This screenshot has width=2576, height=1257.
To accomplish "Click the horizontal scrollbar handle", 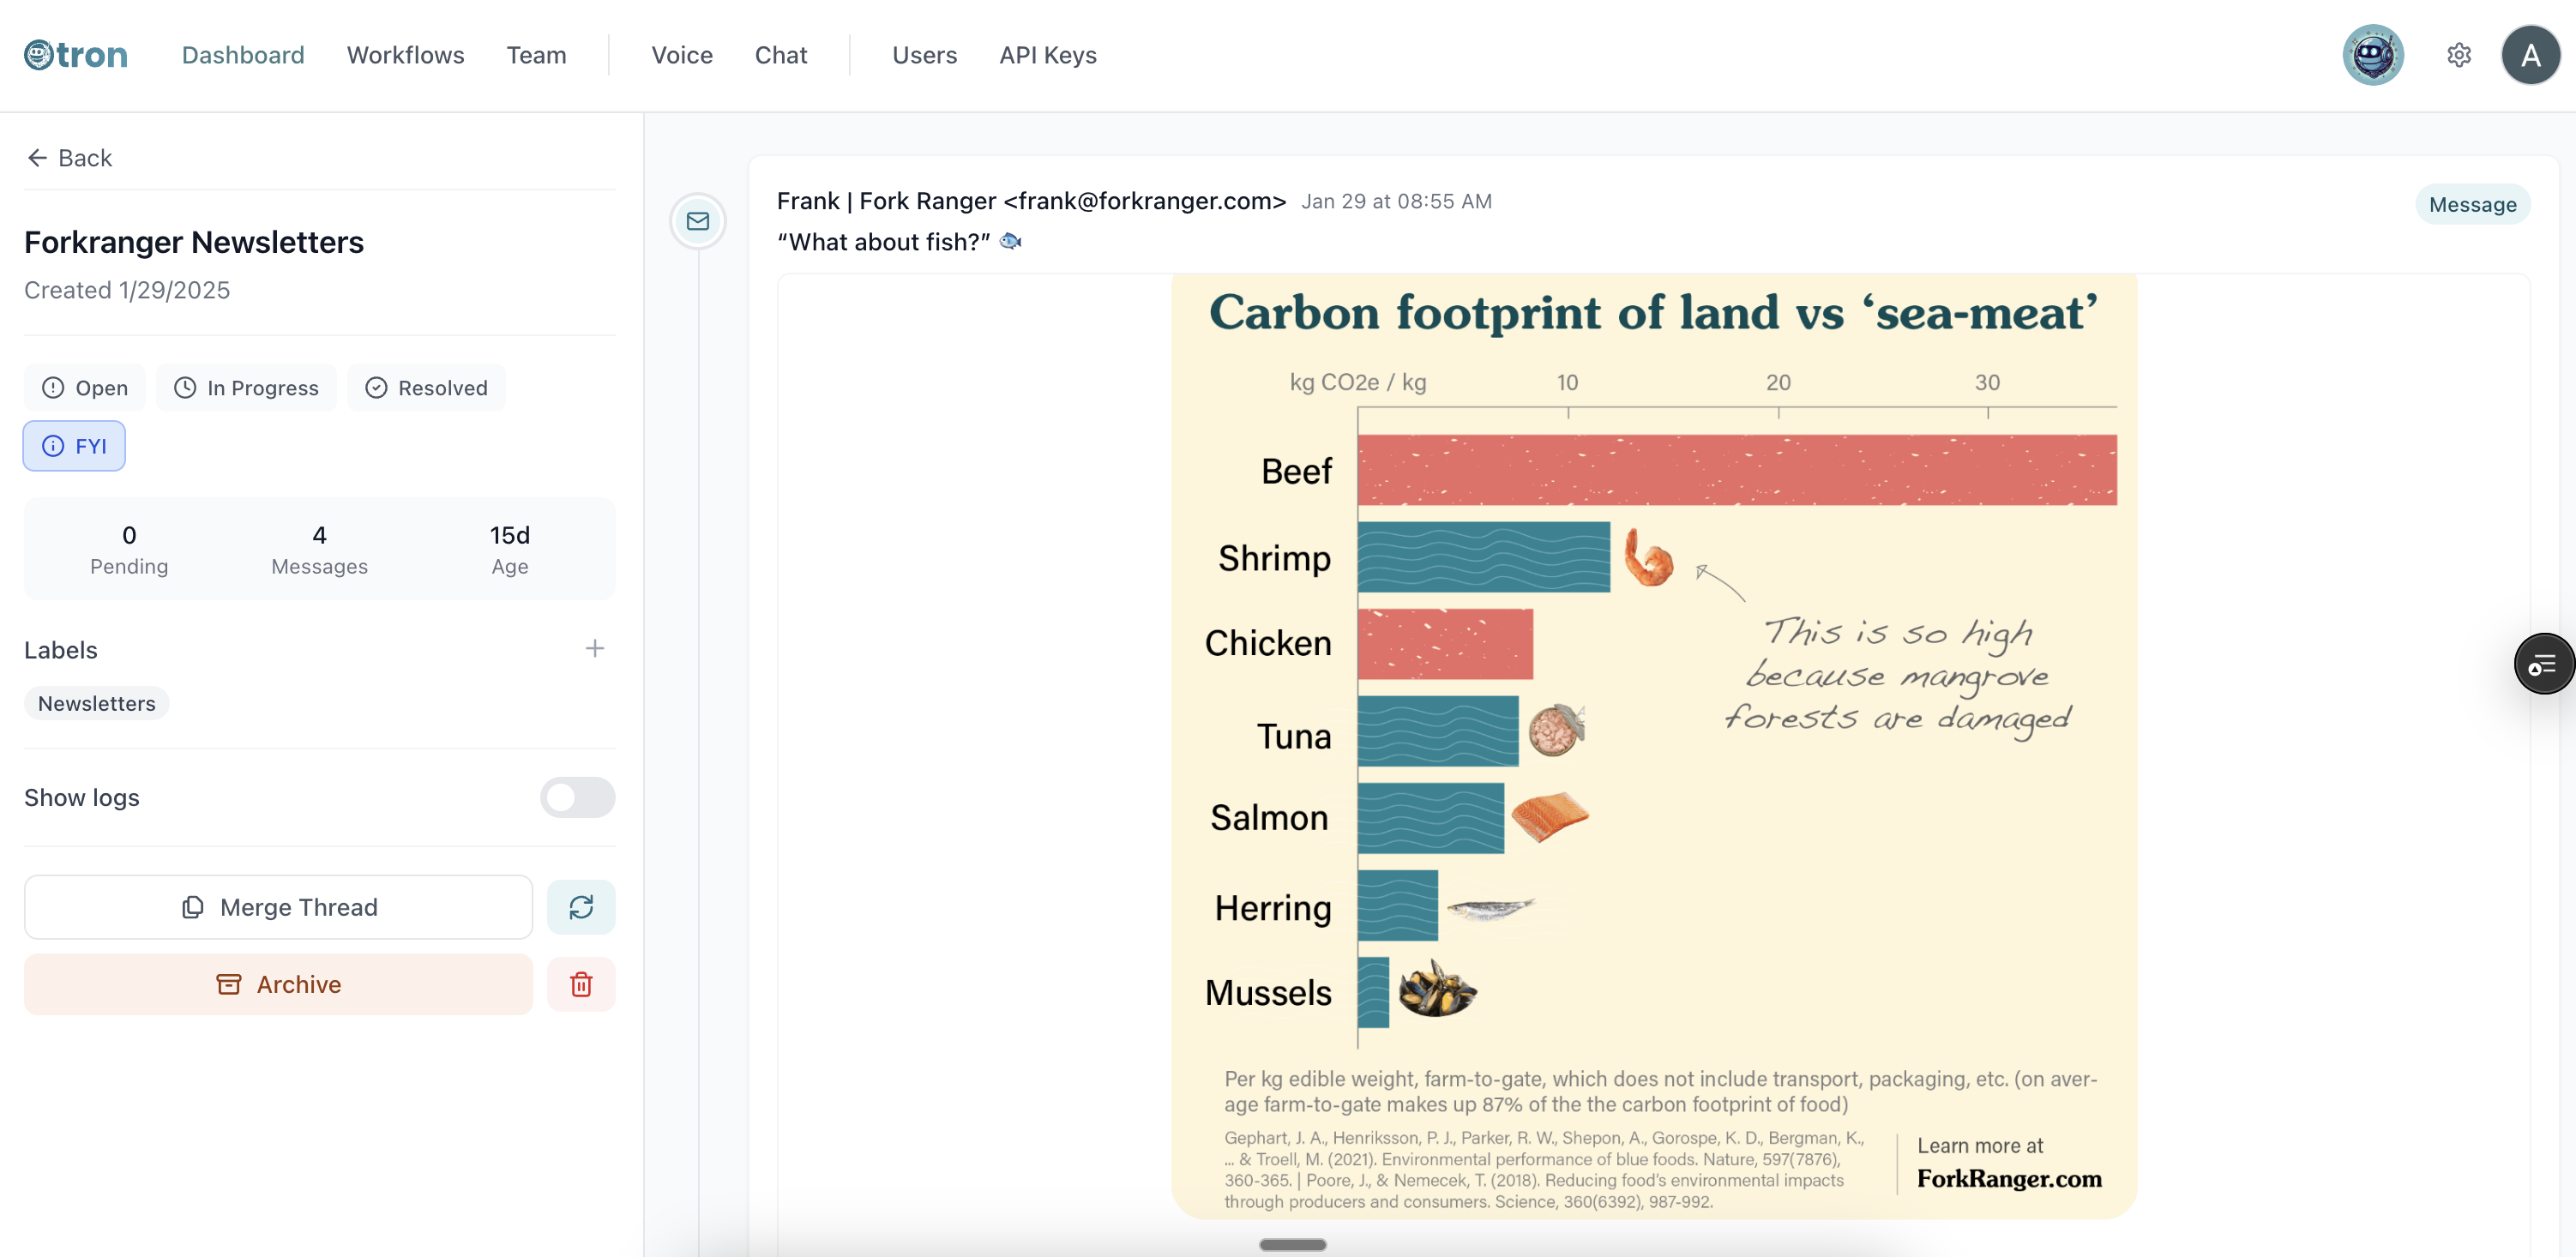I will tap(1292, 1244).
